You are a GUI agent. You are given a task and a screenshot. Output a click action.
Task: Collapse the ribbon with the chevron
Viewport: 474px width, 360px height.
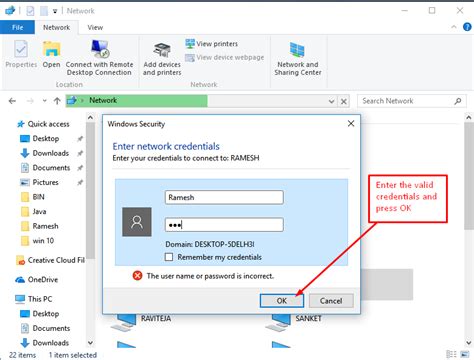[x=454, y=27]
